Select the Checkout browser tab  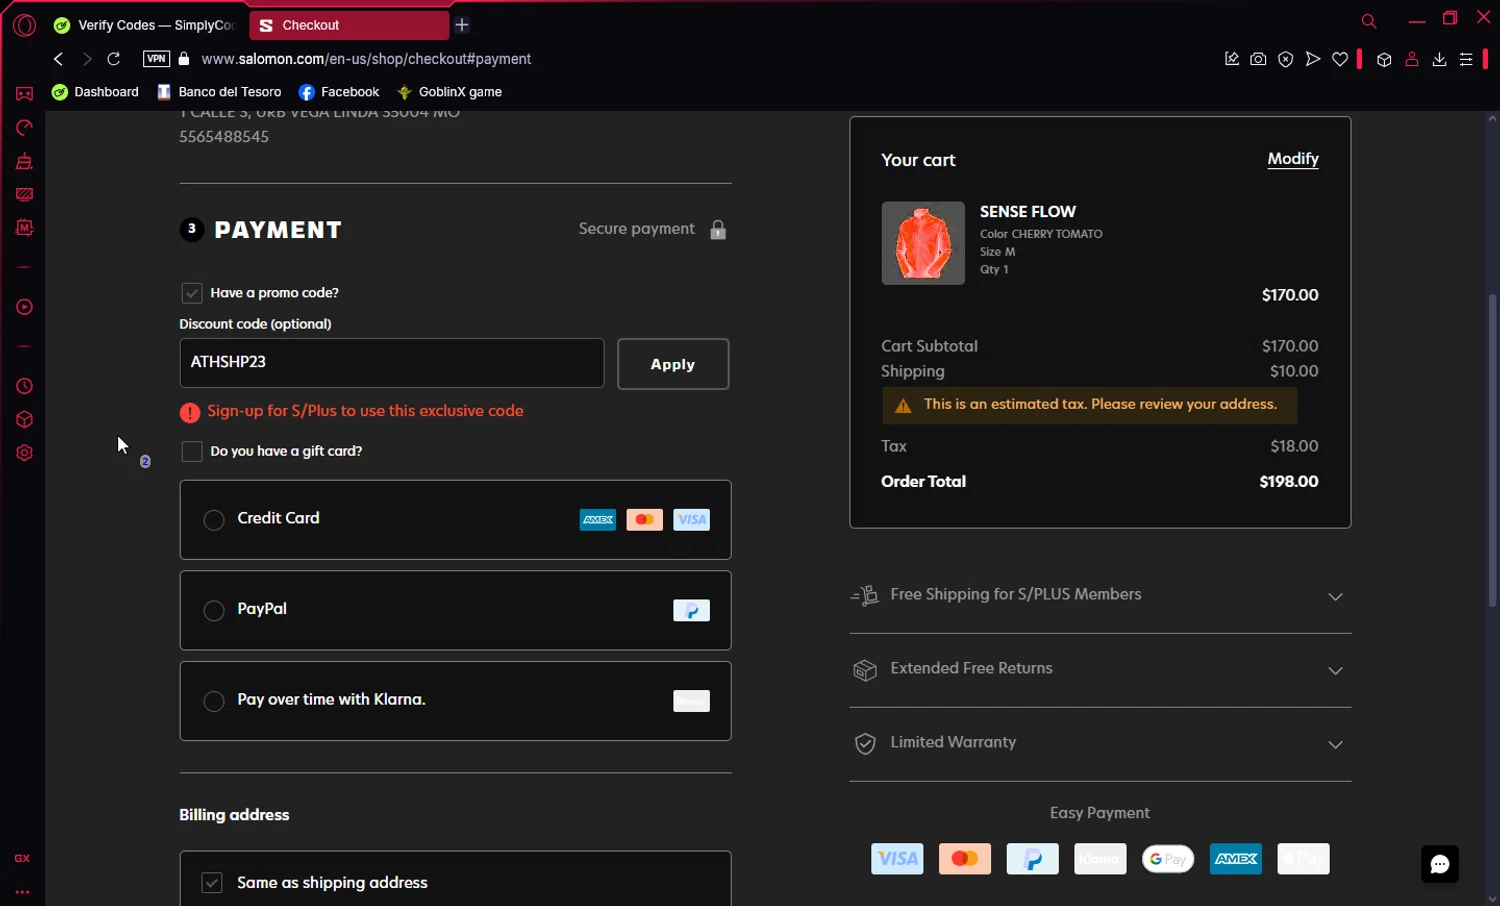pyautogui.click(x=348, y=25)
